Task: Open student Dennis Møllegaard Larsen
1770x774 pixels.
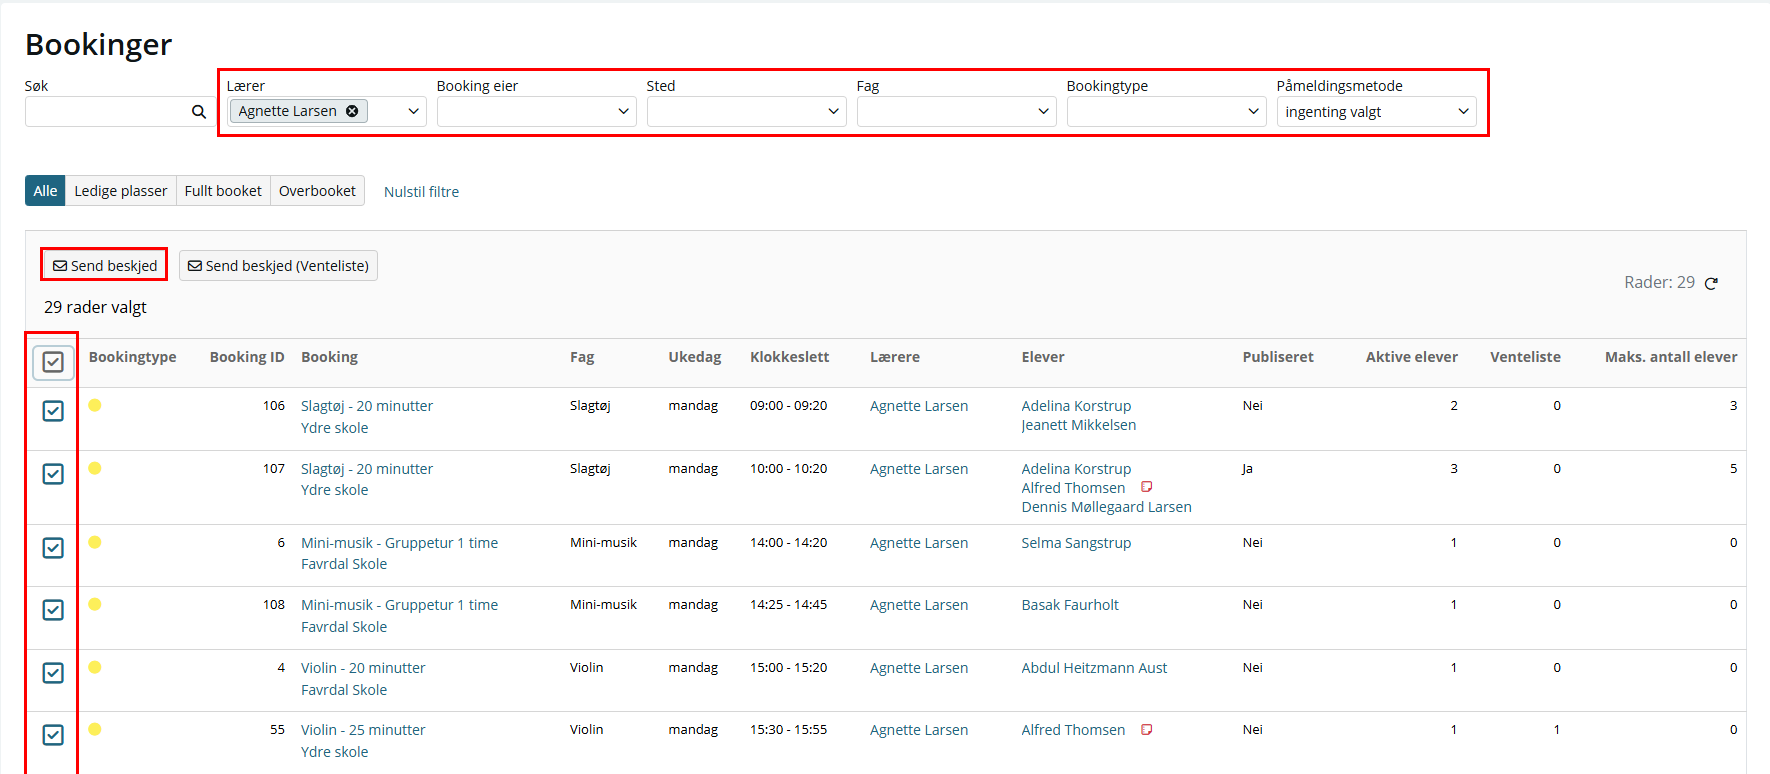Action: (x=1107, y=507)
